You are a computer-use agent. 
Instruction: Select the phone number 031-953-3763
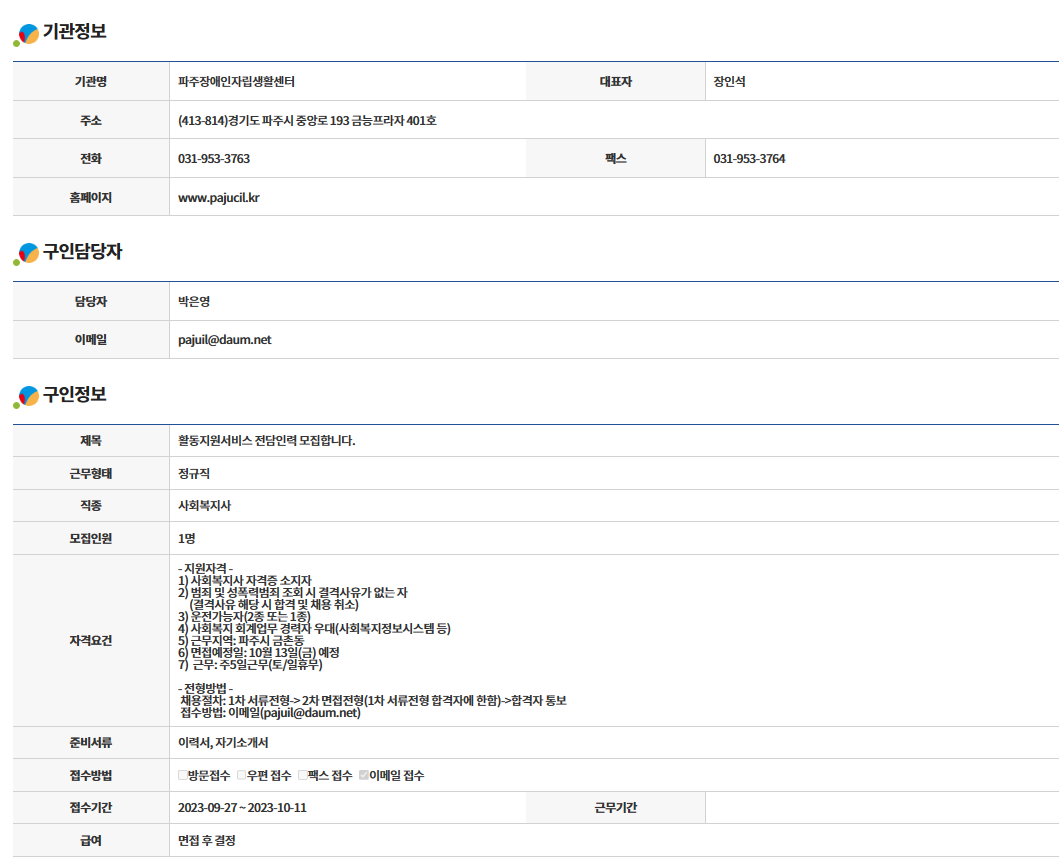pyautogui.click(x=214, y=159)
